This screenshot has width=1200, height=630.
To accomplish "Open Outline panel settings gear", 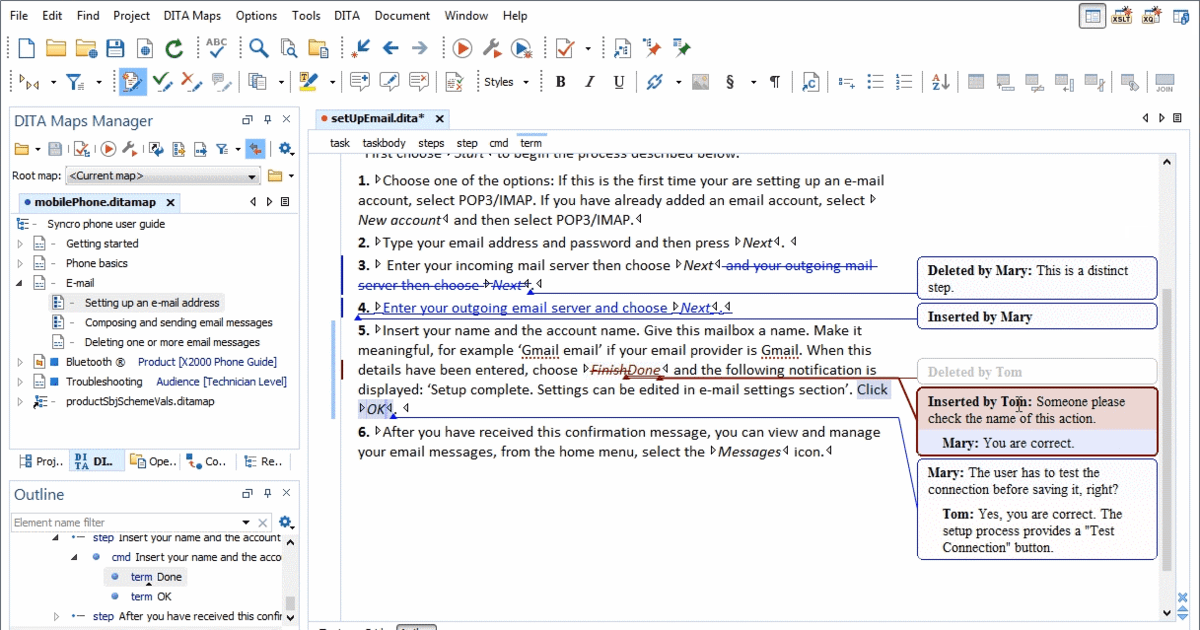I will click(x=285, y=522).
